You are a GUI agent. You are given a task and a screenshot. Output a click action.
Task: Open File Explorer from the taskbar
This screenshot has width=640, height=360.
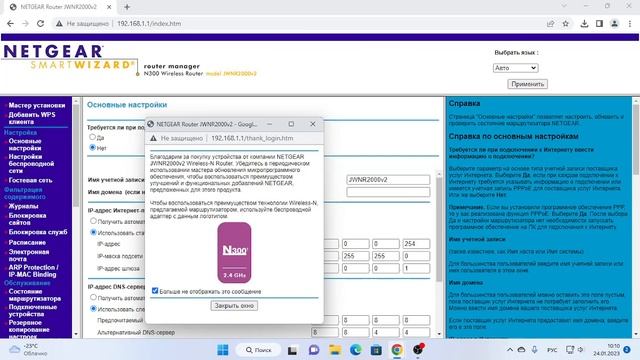(x=335, y=350)
